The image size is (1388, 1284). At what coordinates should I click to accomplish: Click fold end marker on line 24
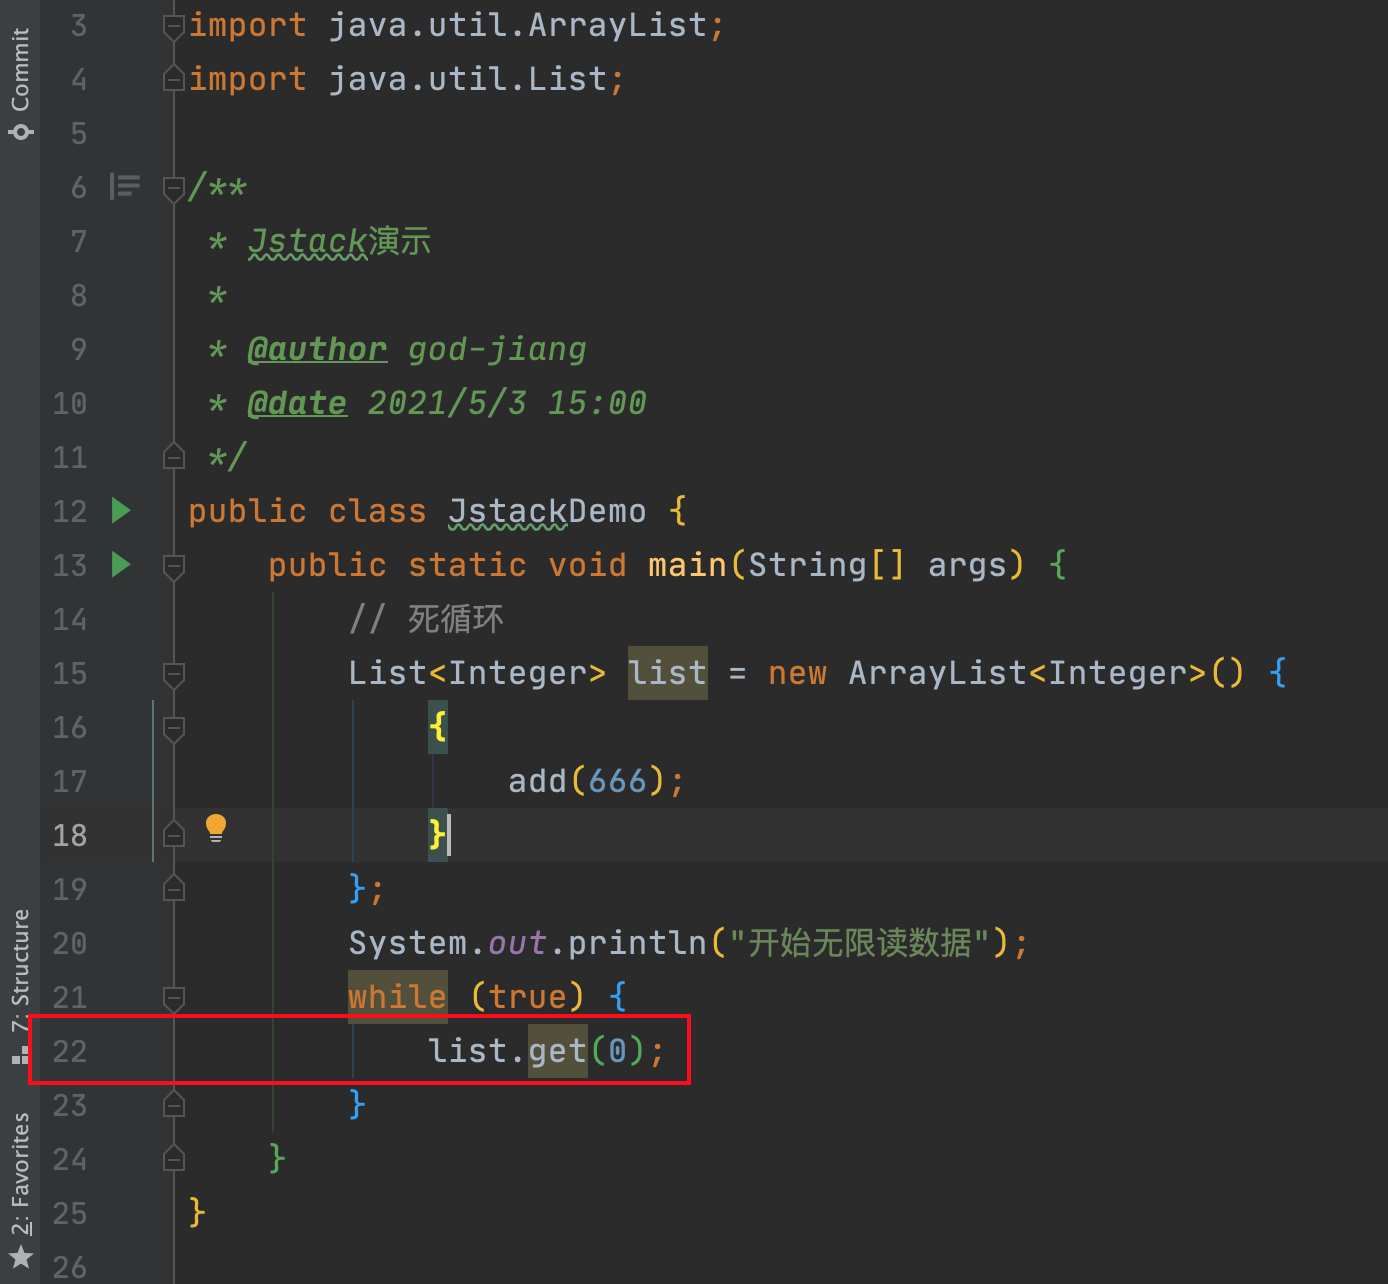(174, 1158)
